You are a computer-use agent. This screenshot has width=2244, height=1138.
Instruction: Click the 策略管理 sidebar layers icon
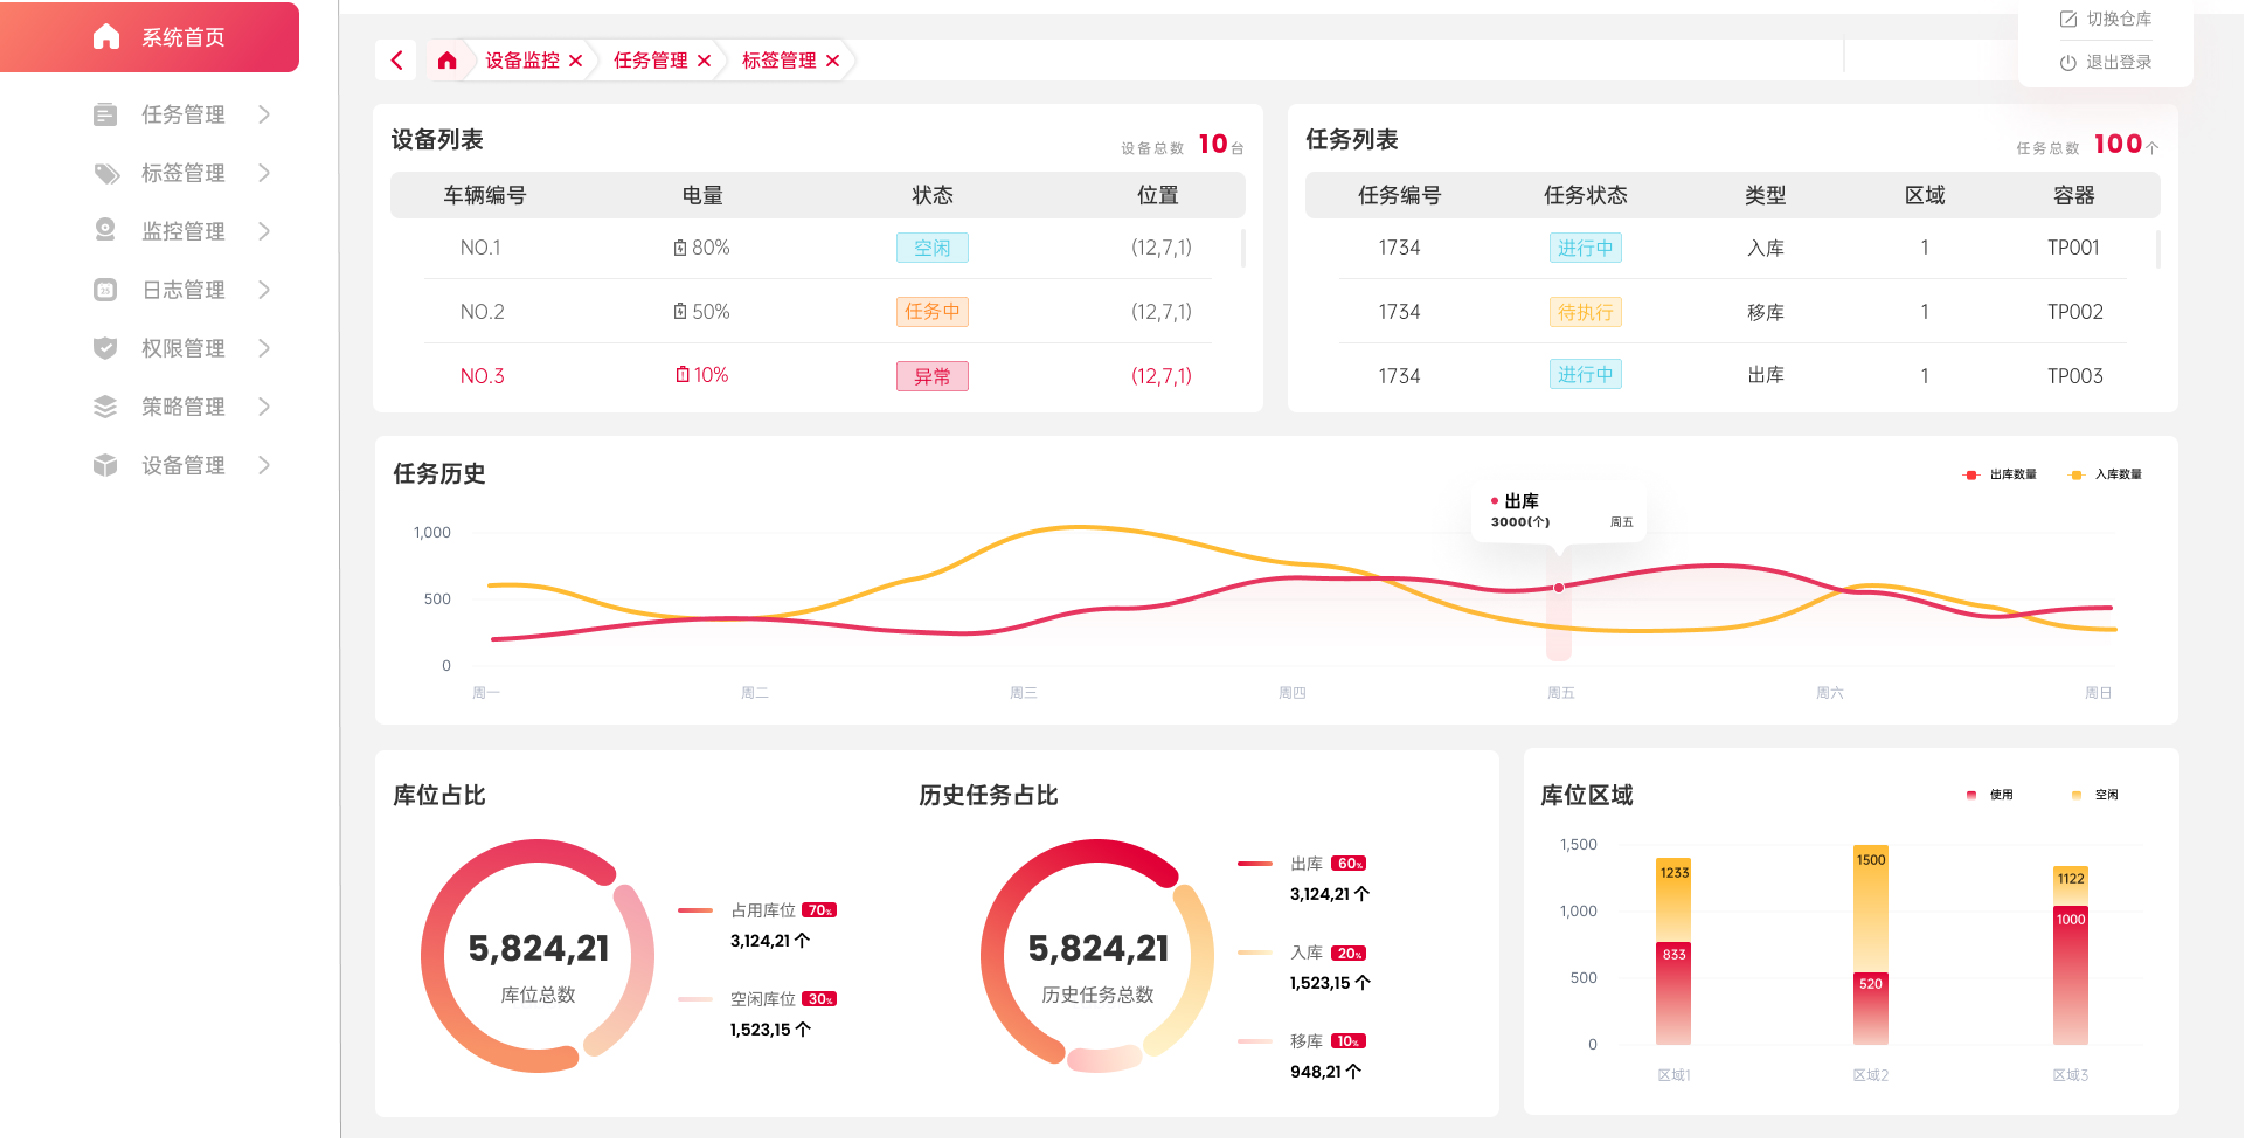105,407
